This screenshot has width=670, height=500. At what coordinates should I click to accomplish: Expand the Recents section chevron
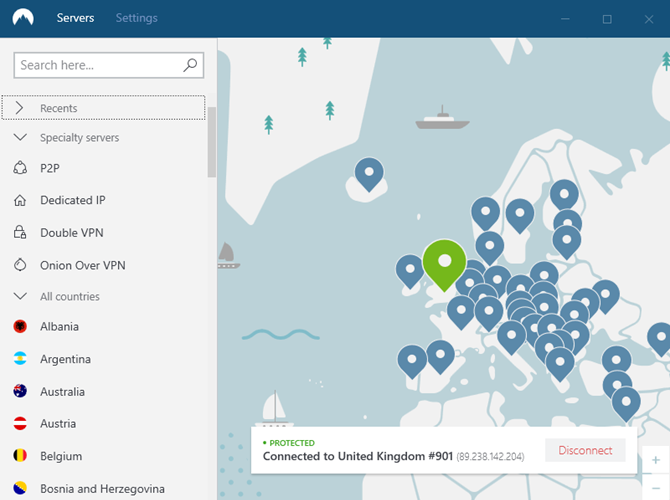(19, 108)
